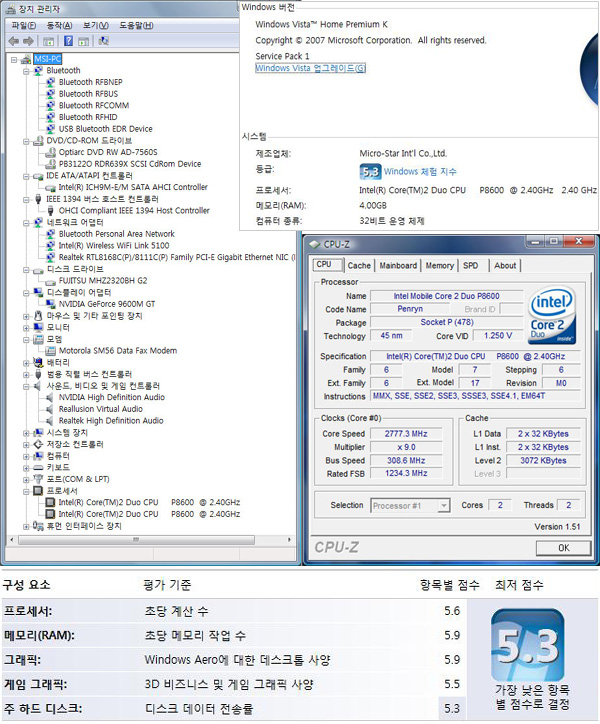This screenshot has width=600, height=724.
Task: Select the second Intel Core2 Duo processor row
Action: click(x=149, y=514)
